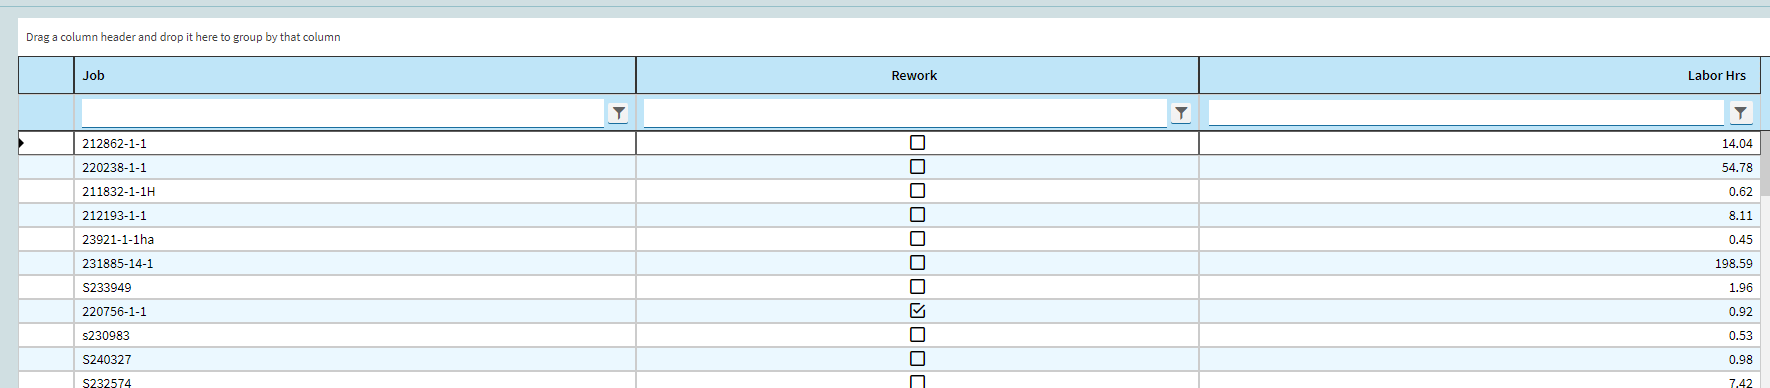Select job cell 231885-14-1
This screenshot has height=388, width=1770.
pos(355,263)
